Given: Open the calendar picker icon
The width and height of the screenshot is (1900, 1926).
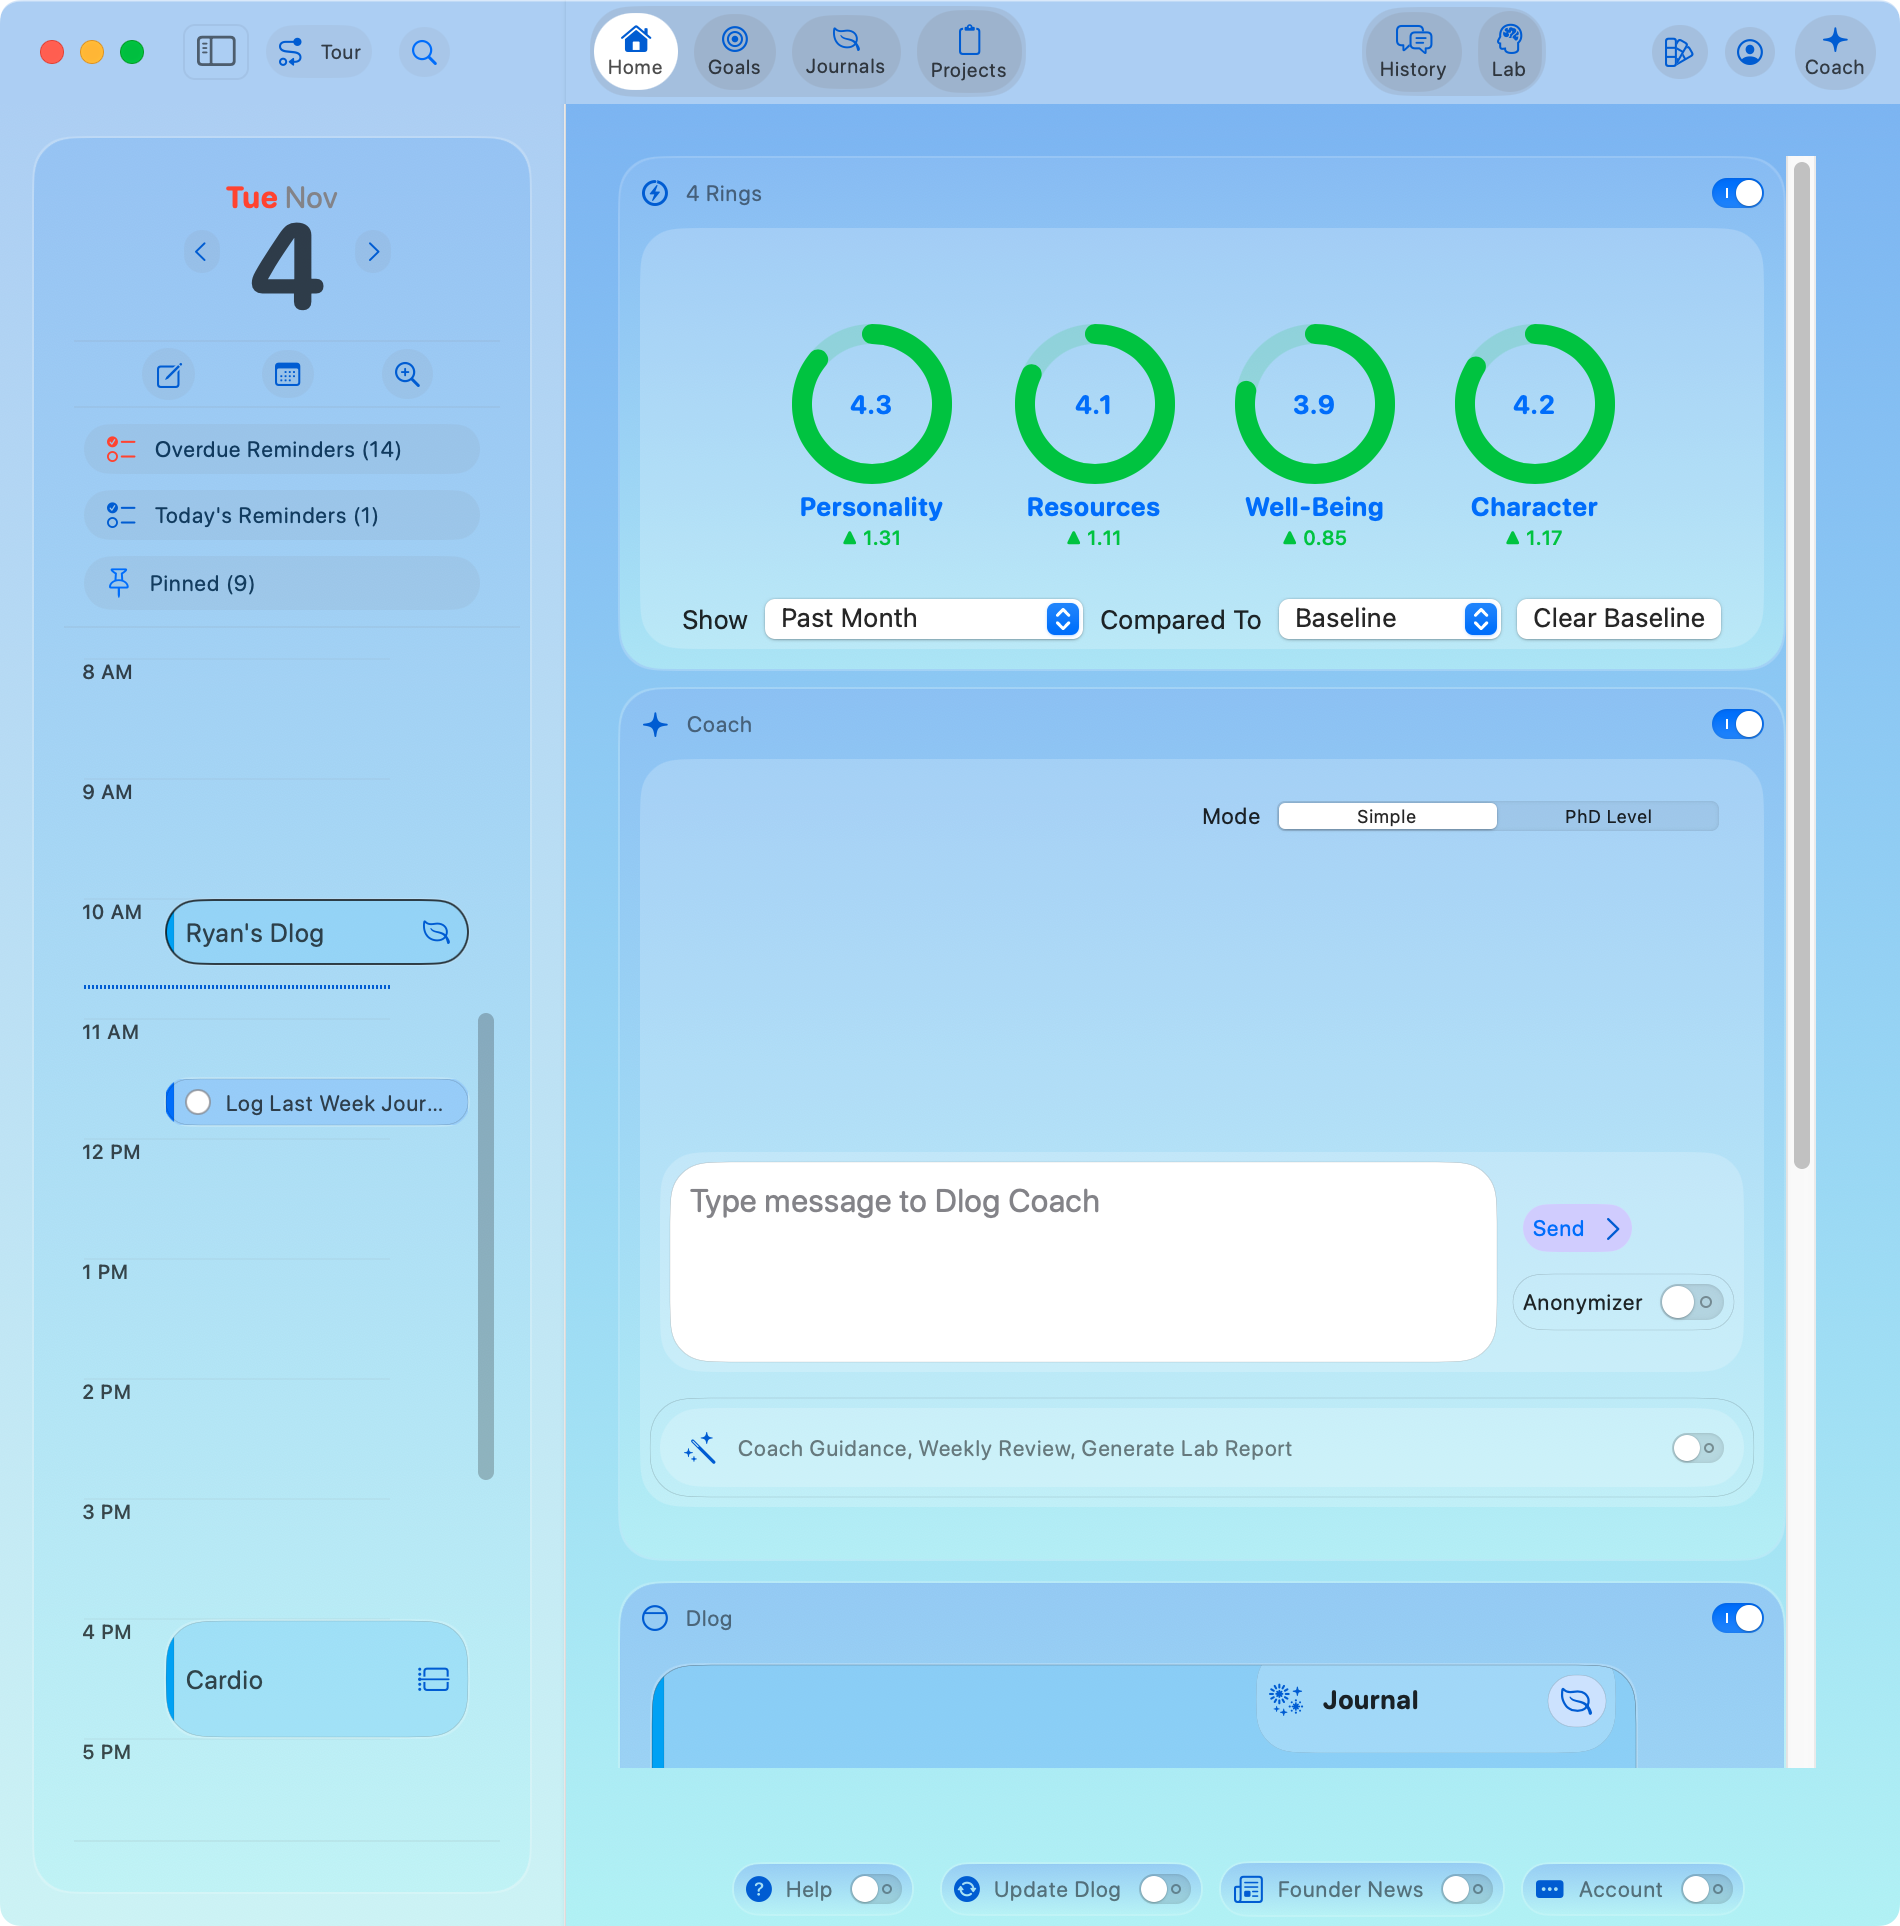Looking at the screenshot, I should pos(287,375).
